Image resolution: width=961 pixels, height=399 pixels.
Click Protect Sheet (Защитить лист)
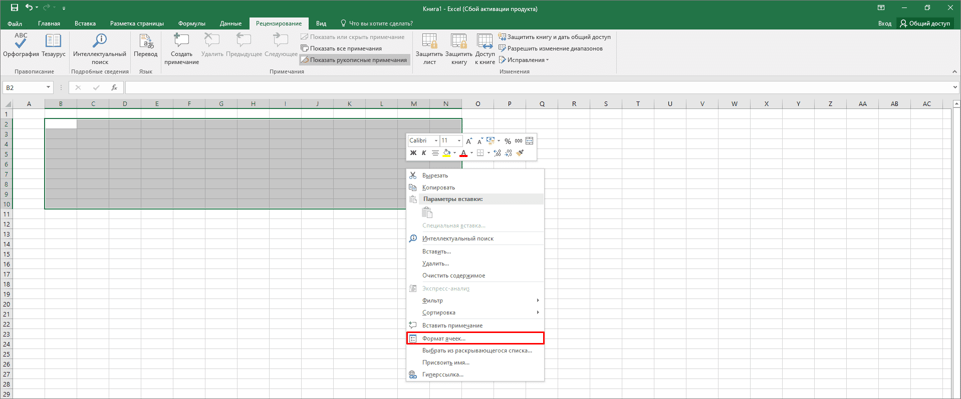pos(429,49)
